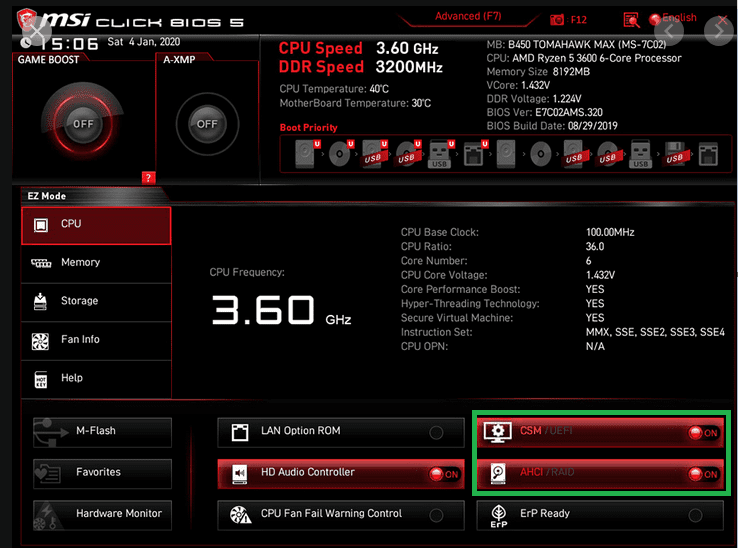
Task: Select the UEFI USB hard disk boot device
Action: [375, 153]
